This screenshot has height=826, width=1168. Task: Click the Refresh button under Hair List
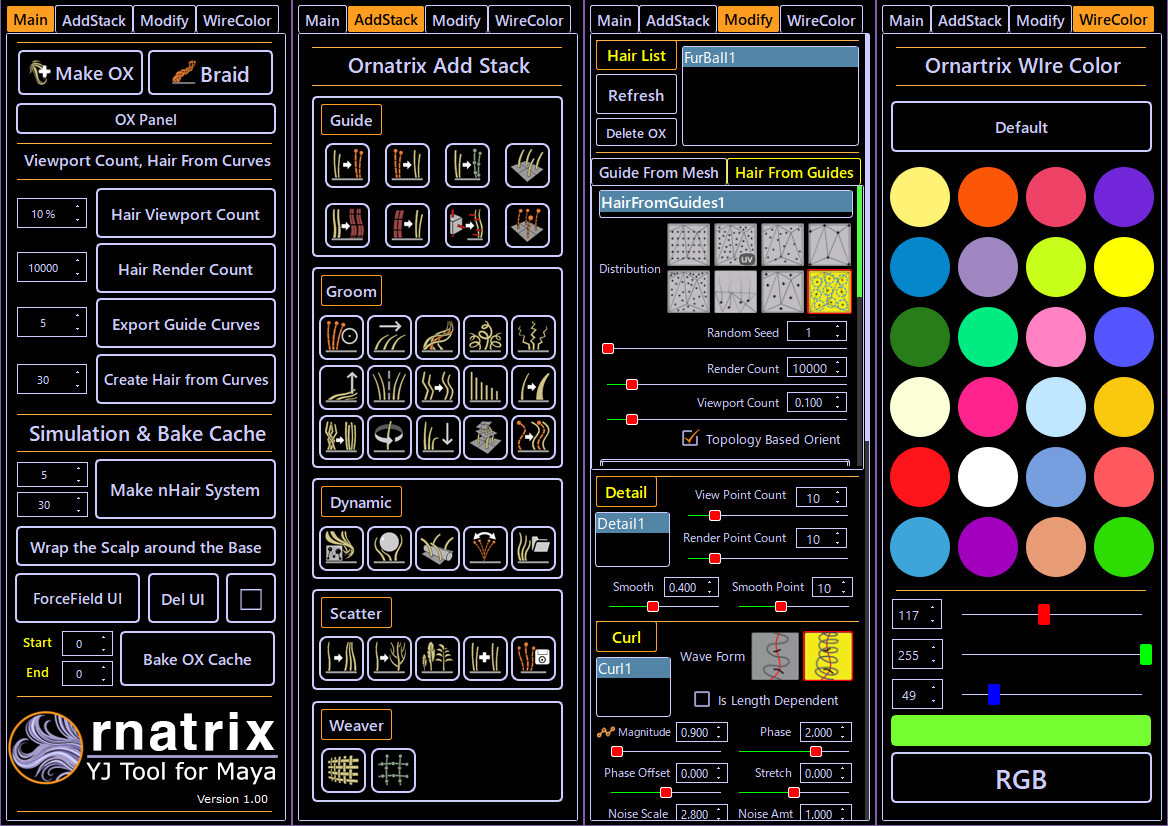[x=635, y=94]
